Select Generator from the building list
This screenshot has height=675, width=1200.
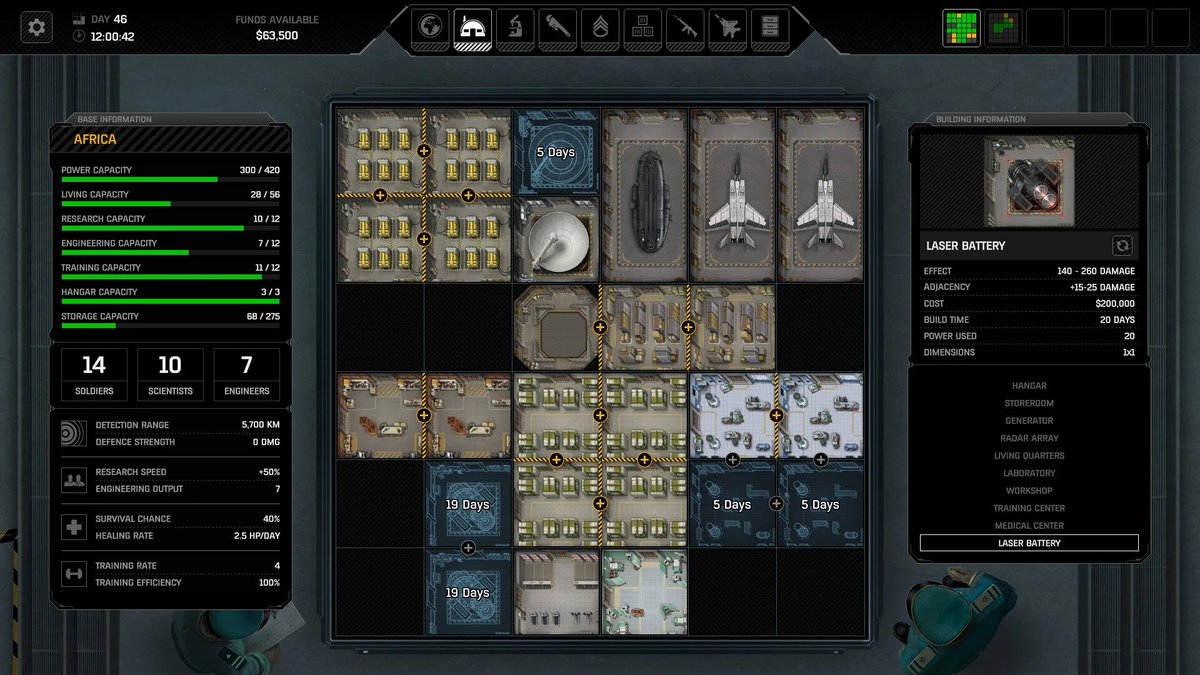click(x=1027, y=420)
